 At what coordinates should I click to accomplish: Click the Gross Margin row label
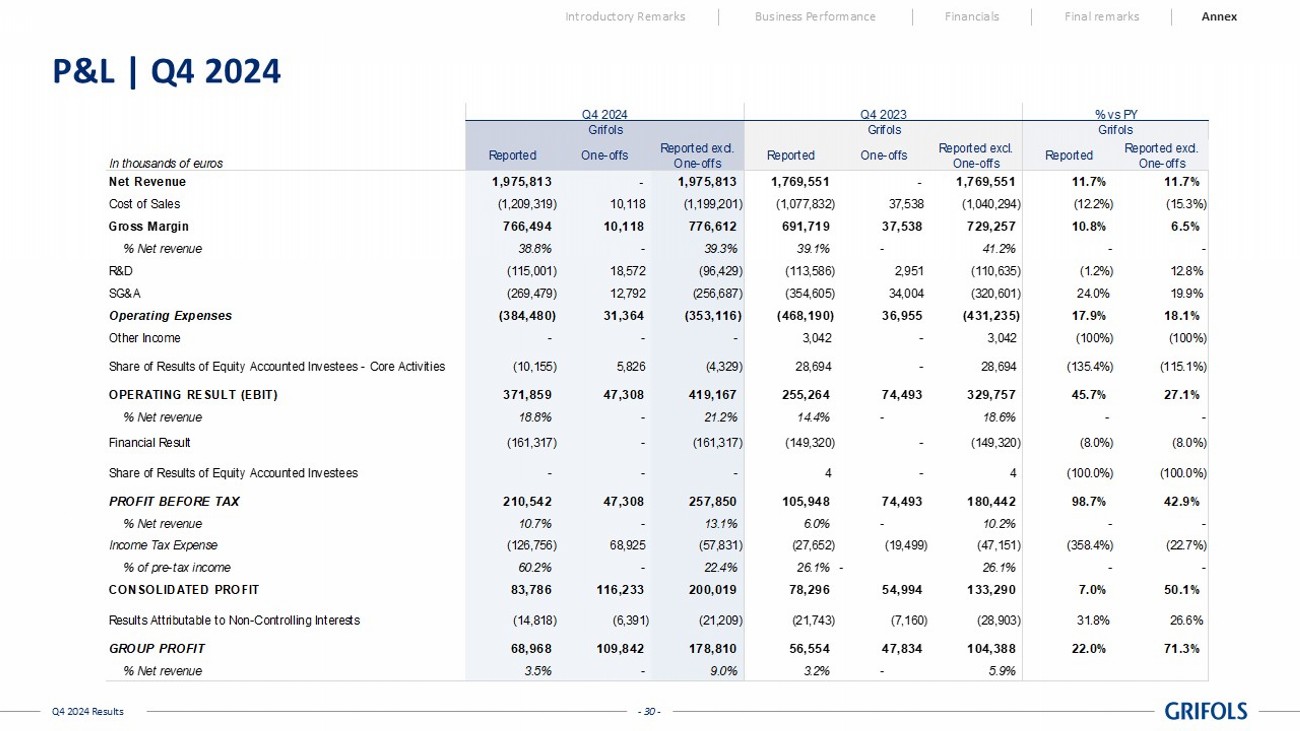coord(148,227)
